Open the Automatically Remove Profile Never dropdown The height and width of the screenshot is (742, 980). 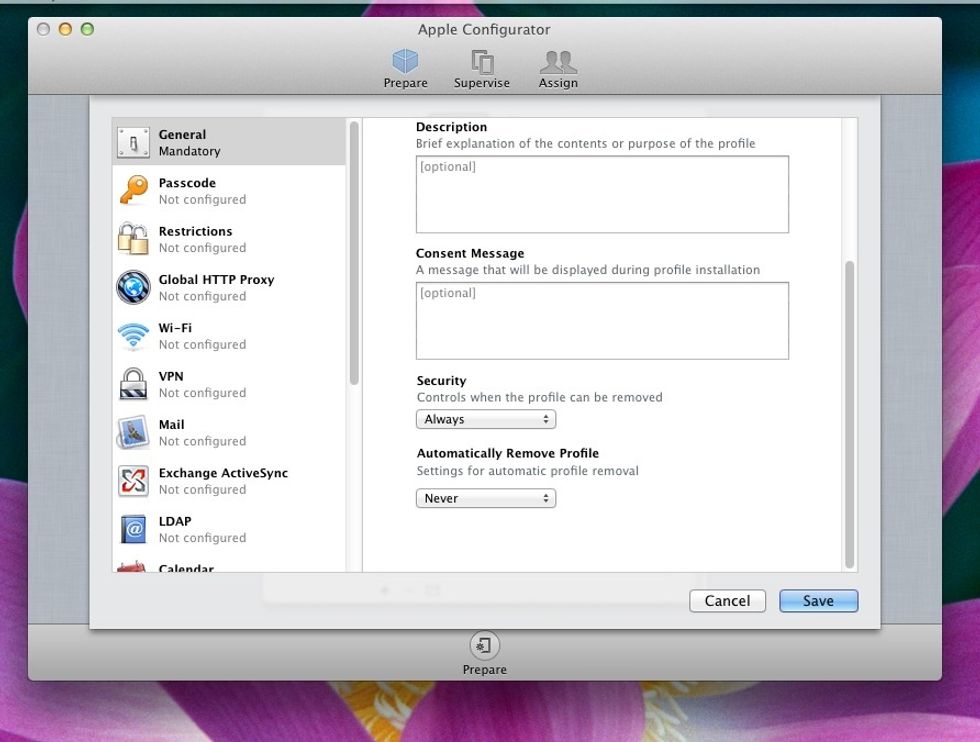tap(486, 498)
